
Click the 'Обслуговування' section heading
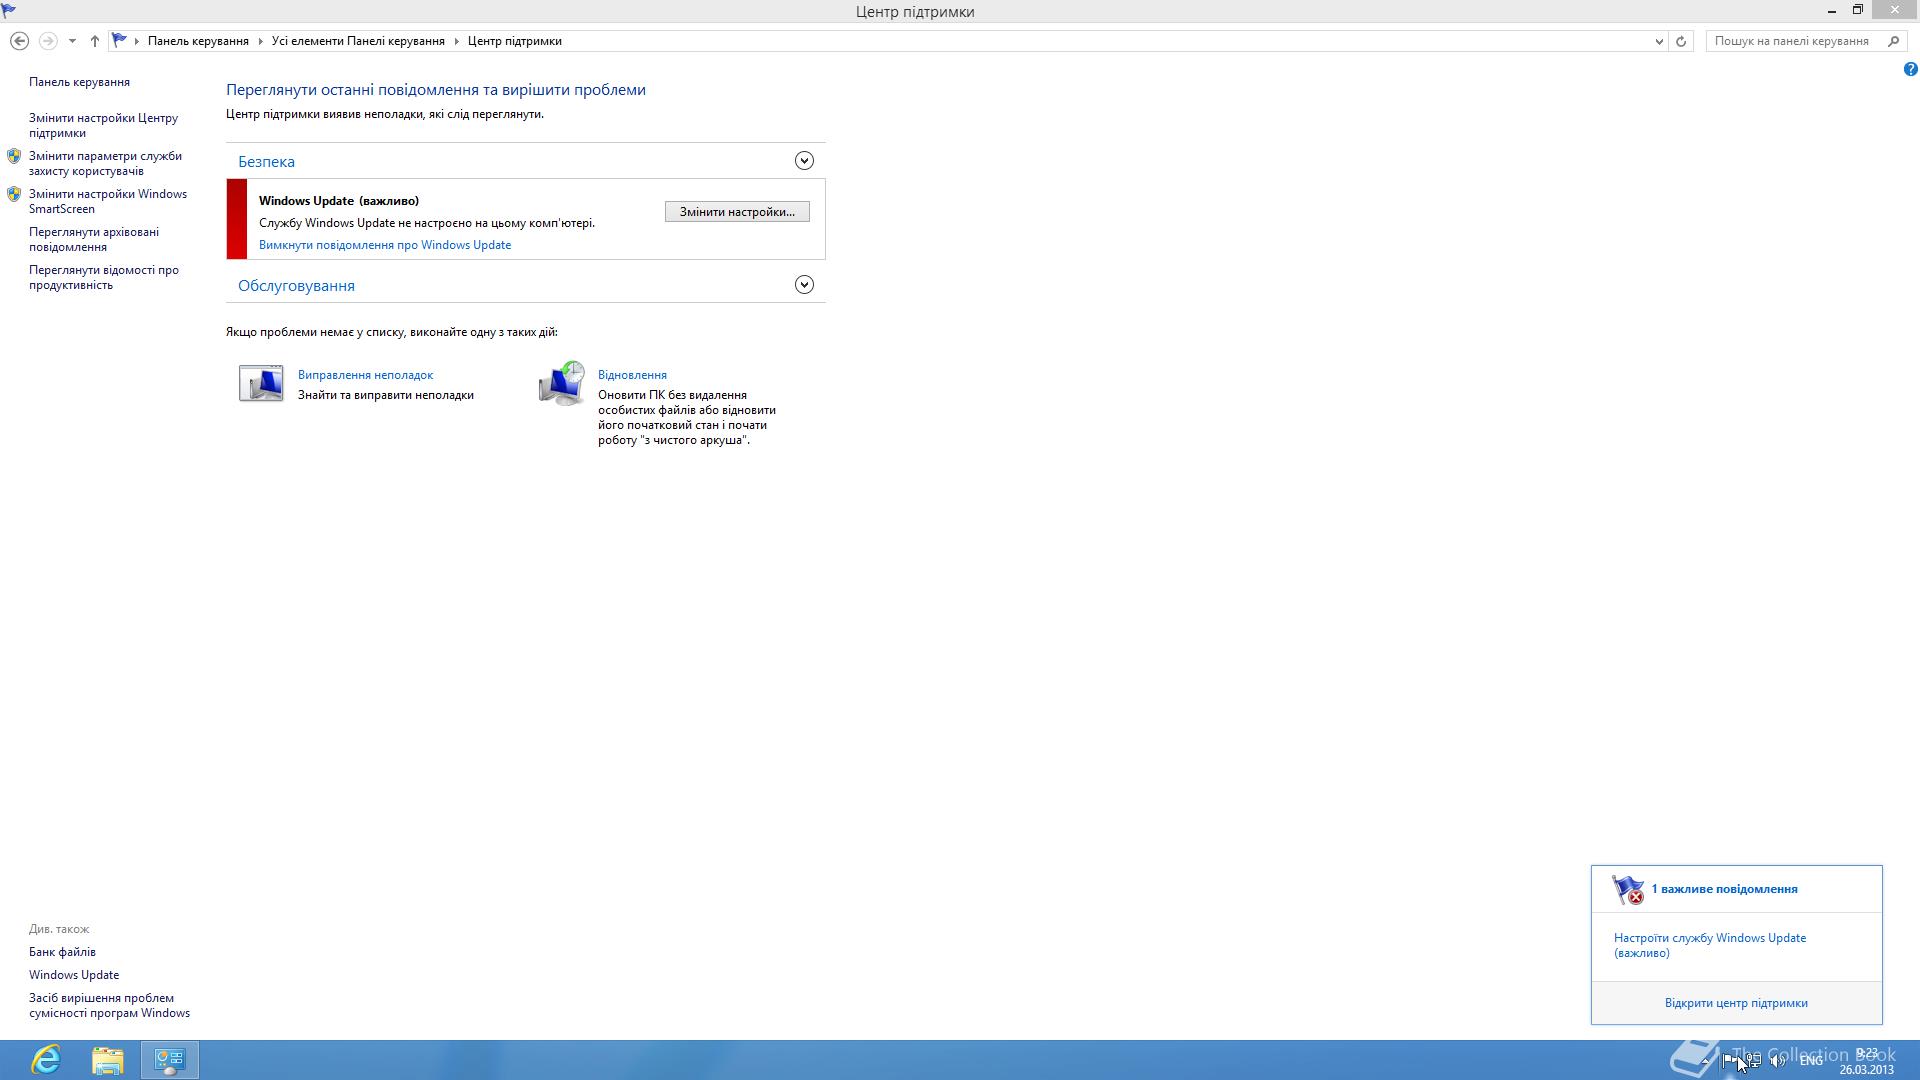click(296, 286)
